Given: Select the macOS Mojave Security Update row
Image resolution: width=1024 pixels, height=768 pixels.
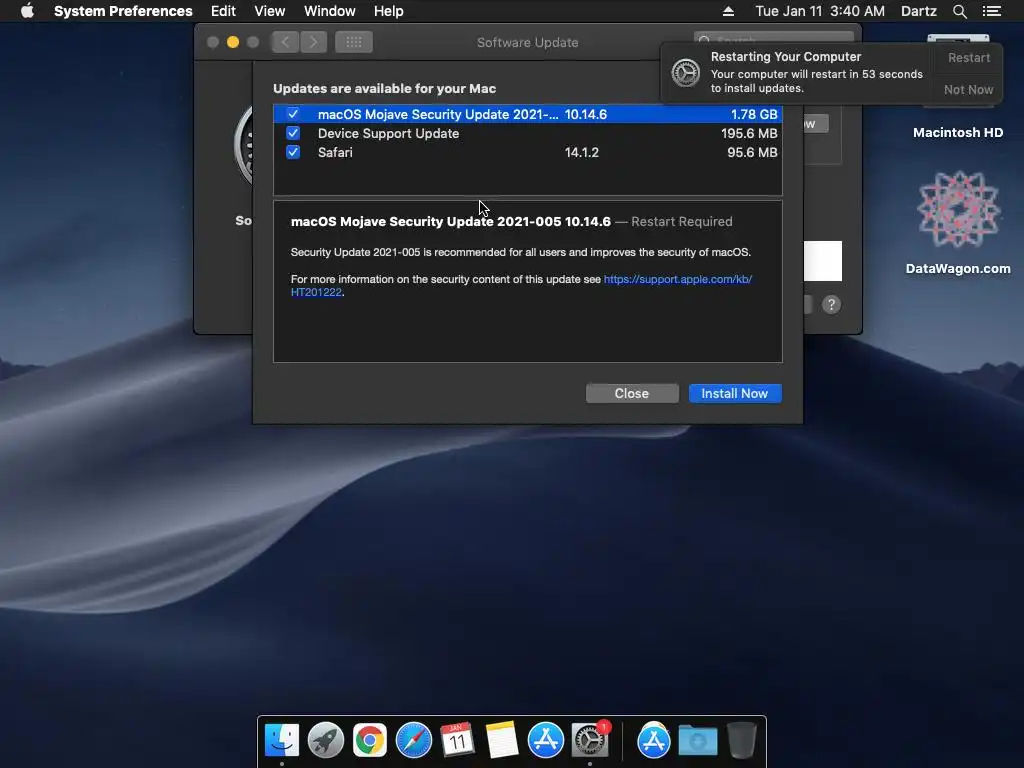Looking at the screenshot, I should click(528, 114).
